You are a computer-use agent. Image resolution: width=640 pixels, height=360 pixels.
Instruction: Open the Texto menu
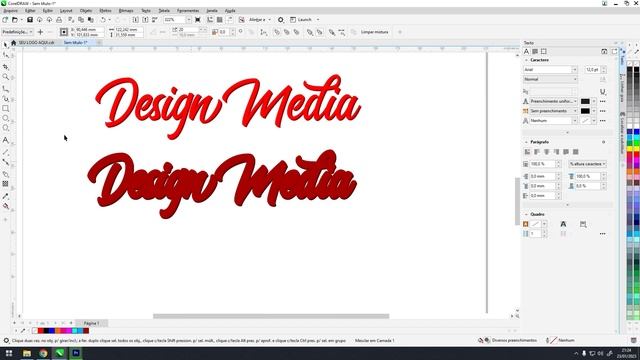tap(146, 11)
